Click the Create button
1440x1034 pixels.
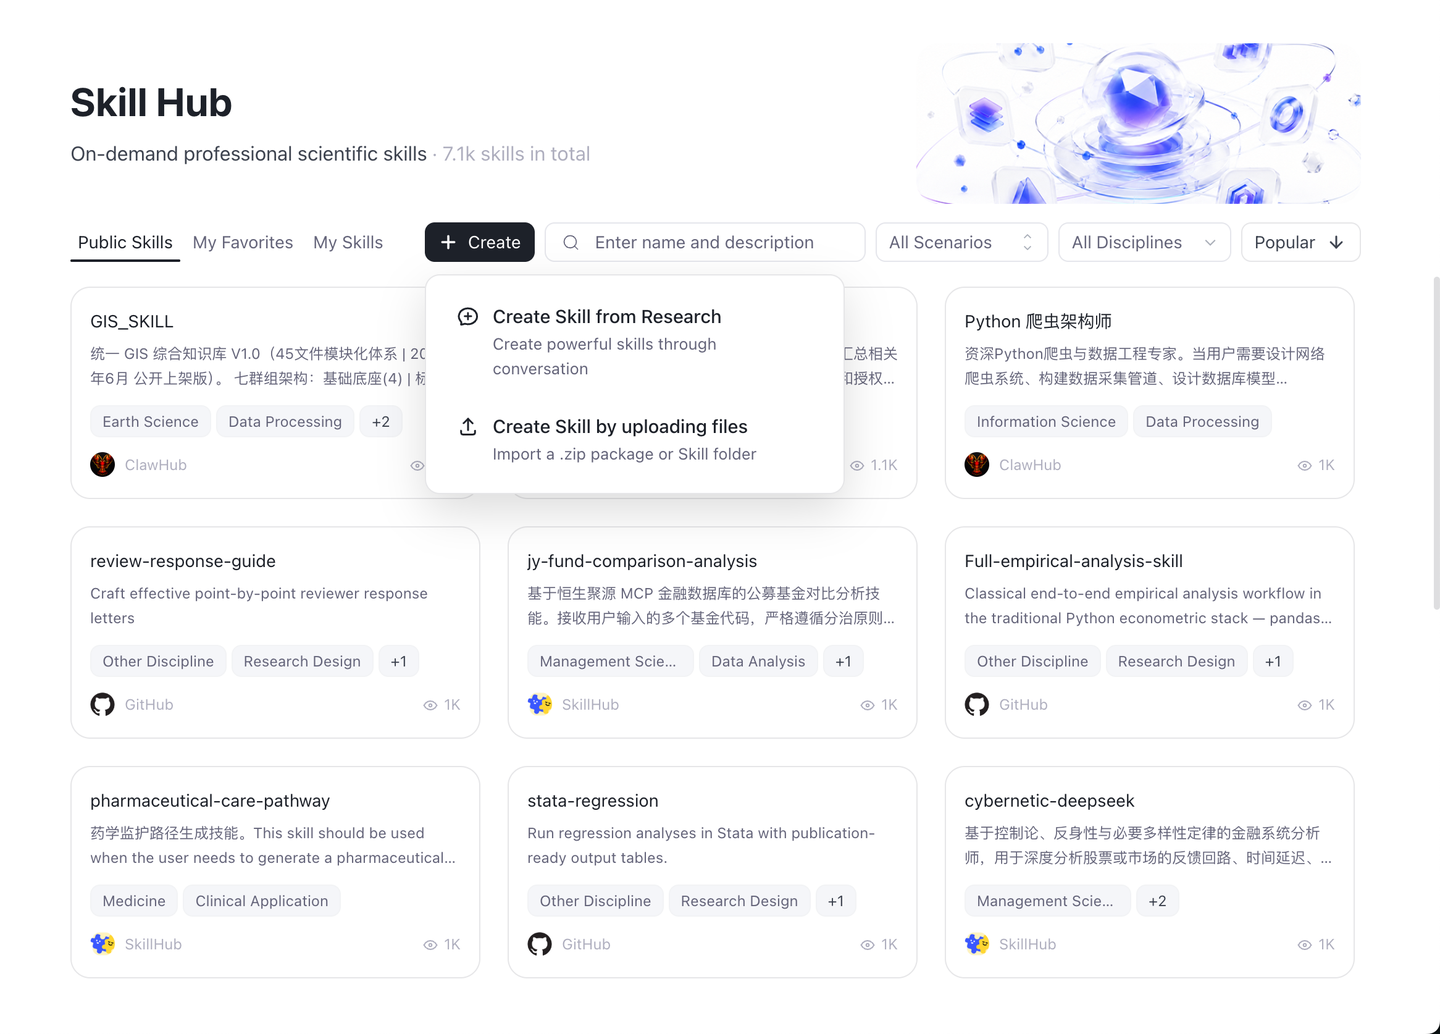(x=480, y=242)
